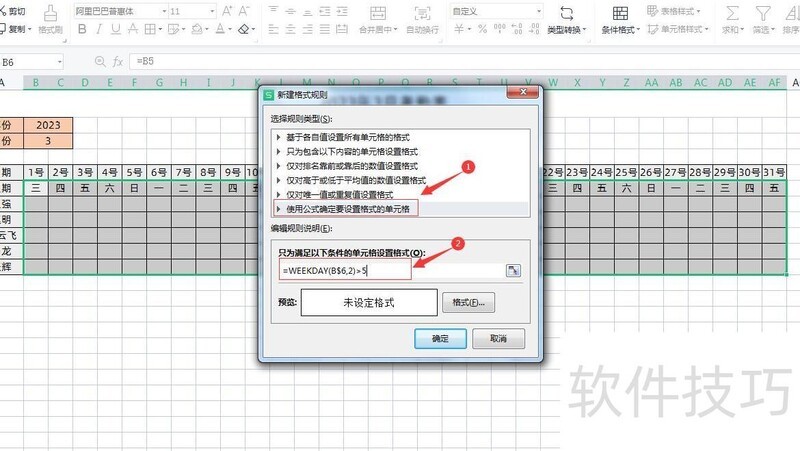Screen dimensions: 800x451
Task: Click the magnifier icon in the formula bar
Action: tap(100, 62)
